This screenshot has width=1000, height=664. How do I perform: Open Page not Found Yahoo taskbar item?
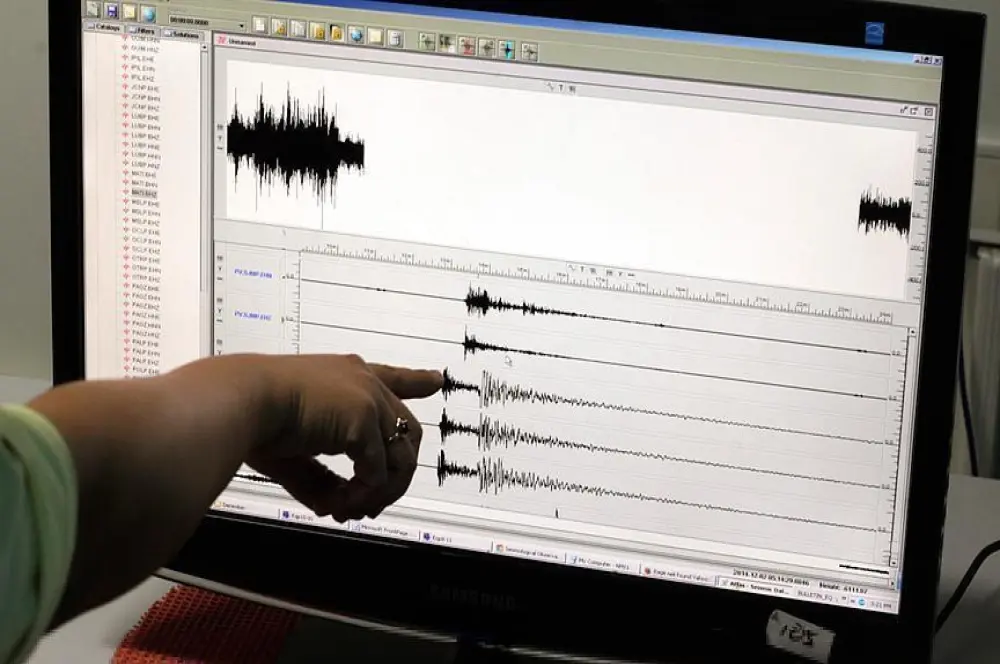coord(679,575)
